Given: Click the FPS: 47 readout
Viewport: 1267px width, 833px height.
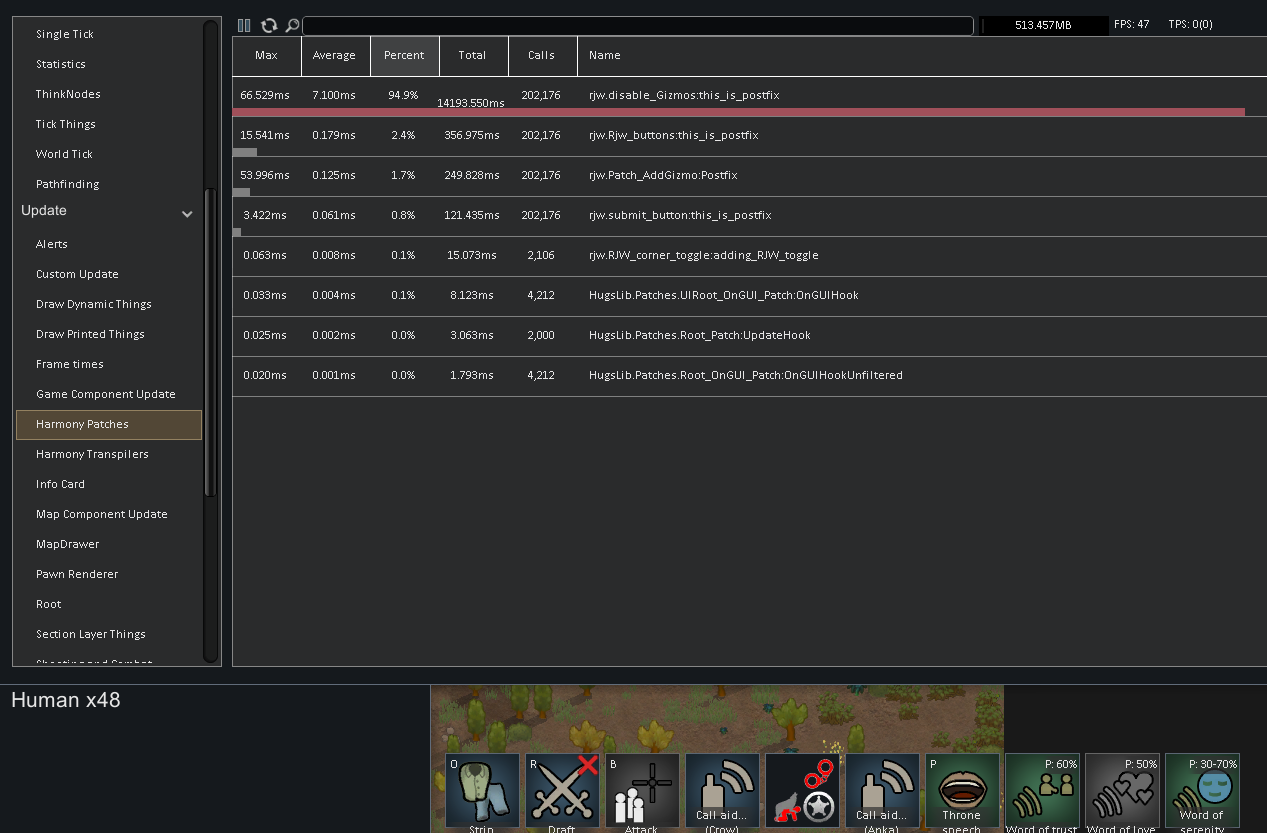Looking at the screenshot, I should click(x=1131, y=24).
